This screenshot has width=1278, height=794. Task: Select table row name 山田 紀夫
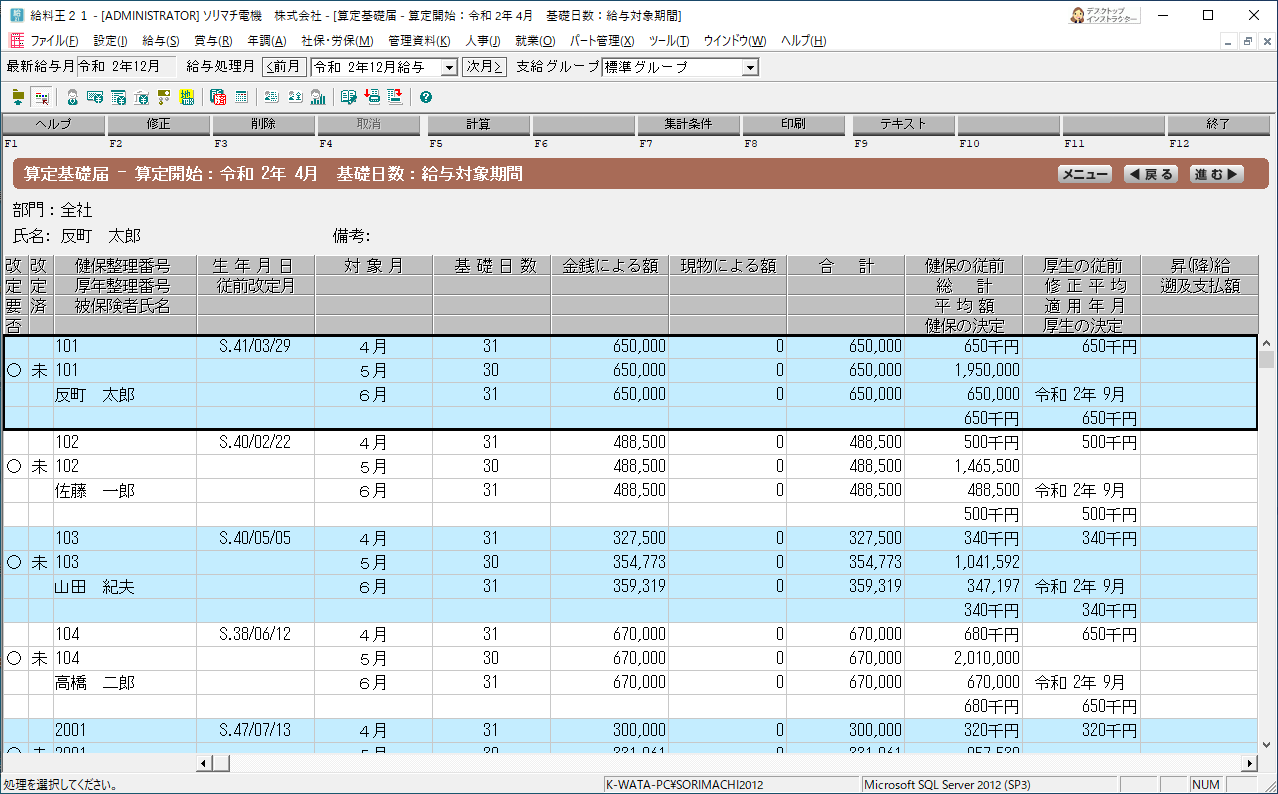point(95,587)
